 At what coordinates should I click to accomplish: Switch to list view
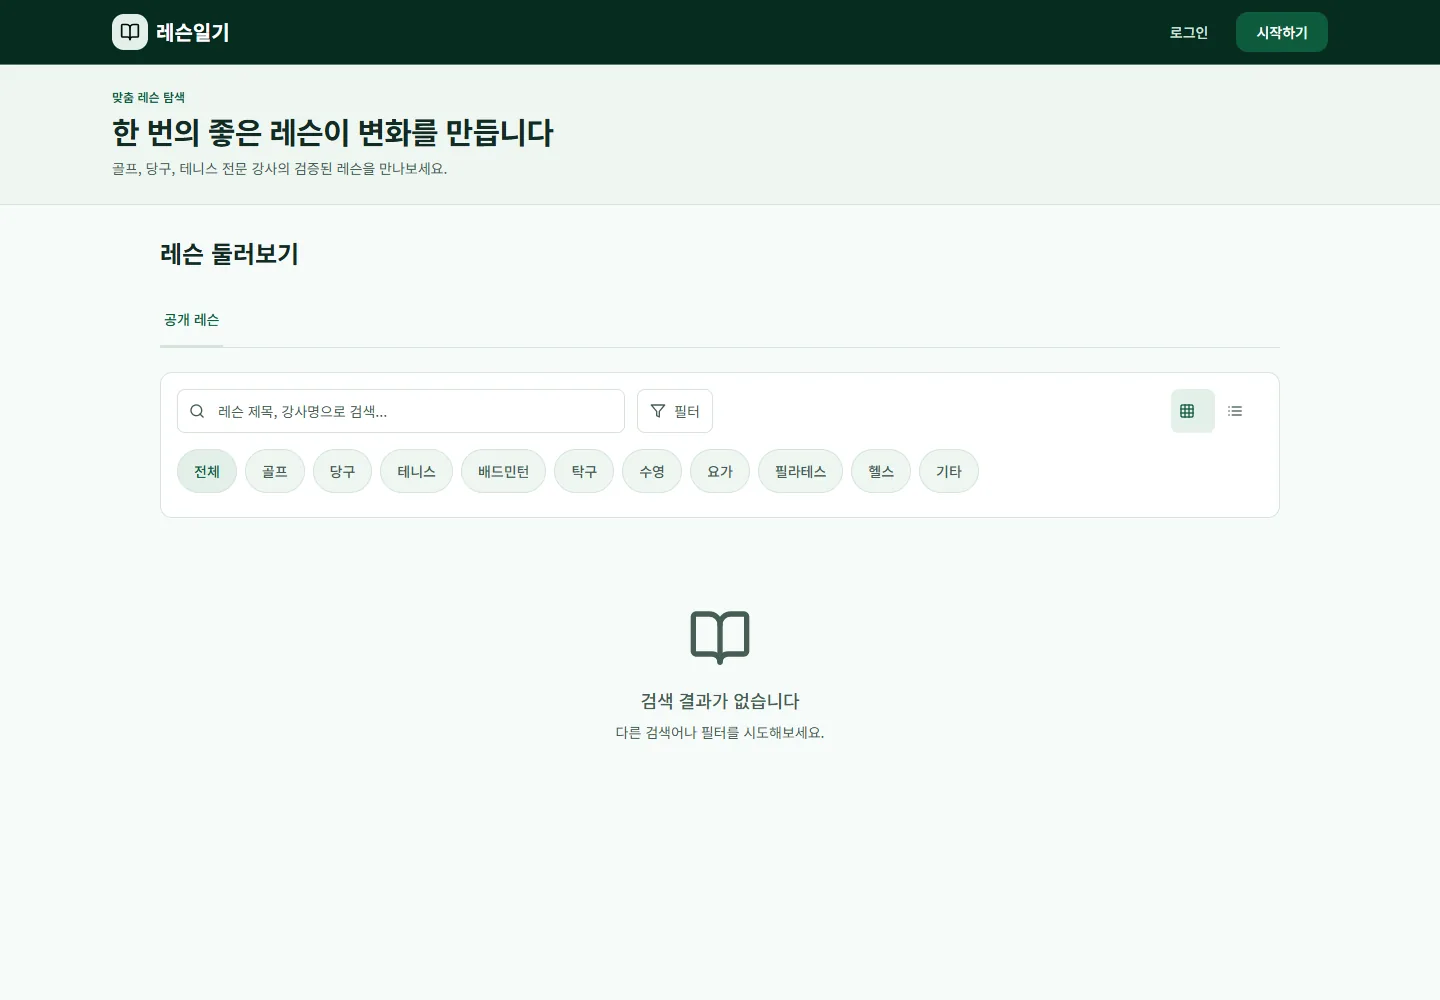[x=1235, y=411]
